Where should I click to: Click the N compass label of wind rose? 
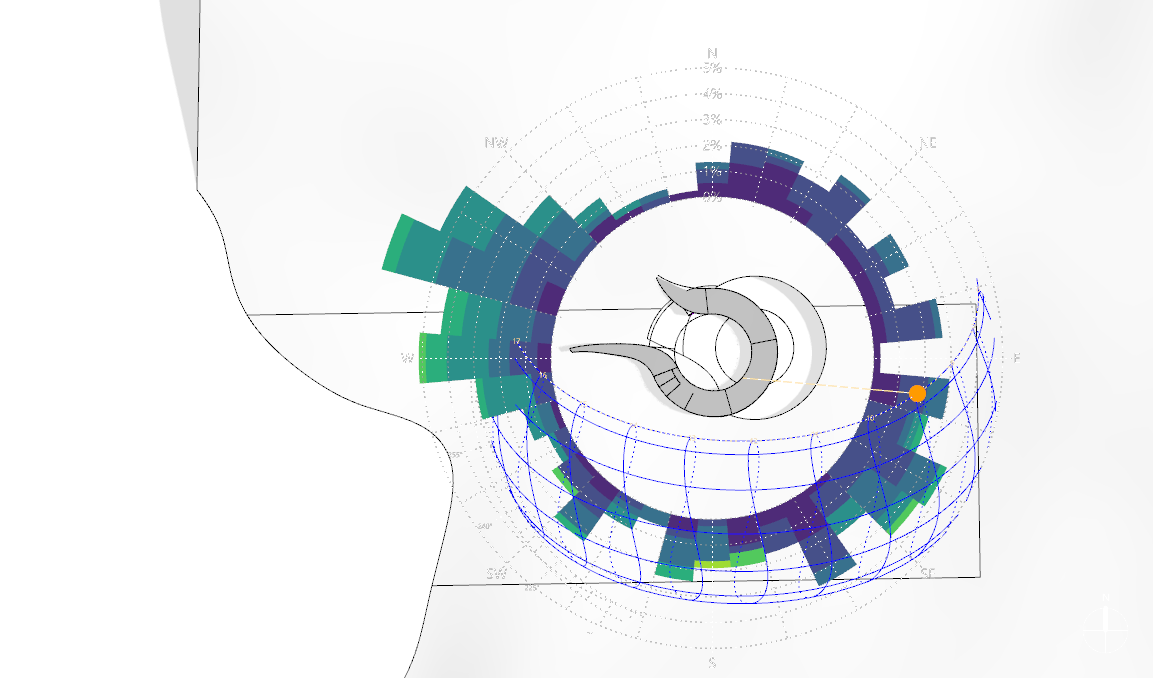point(712,54)
